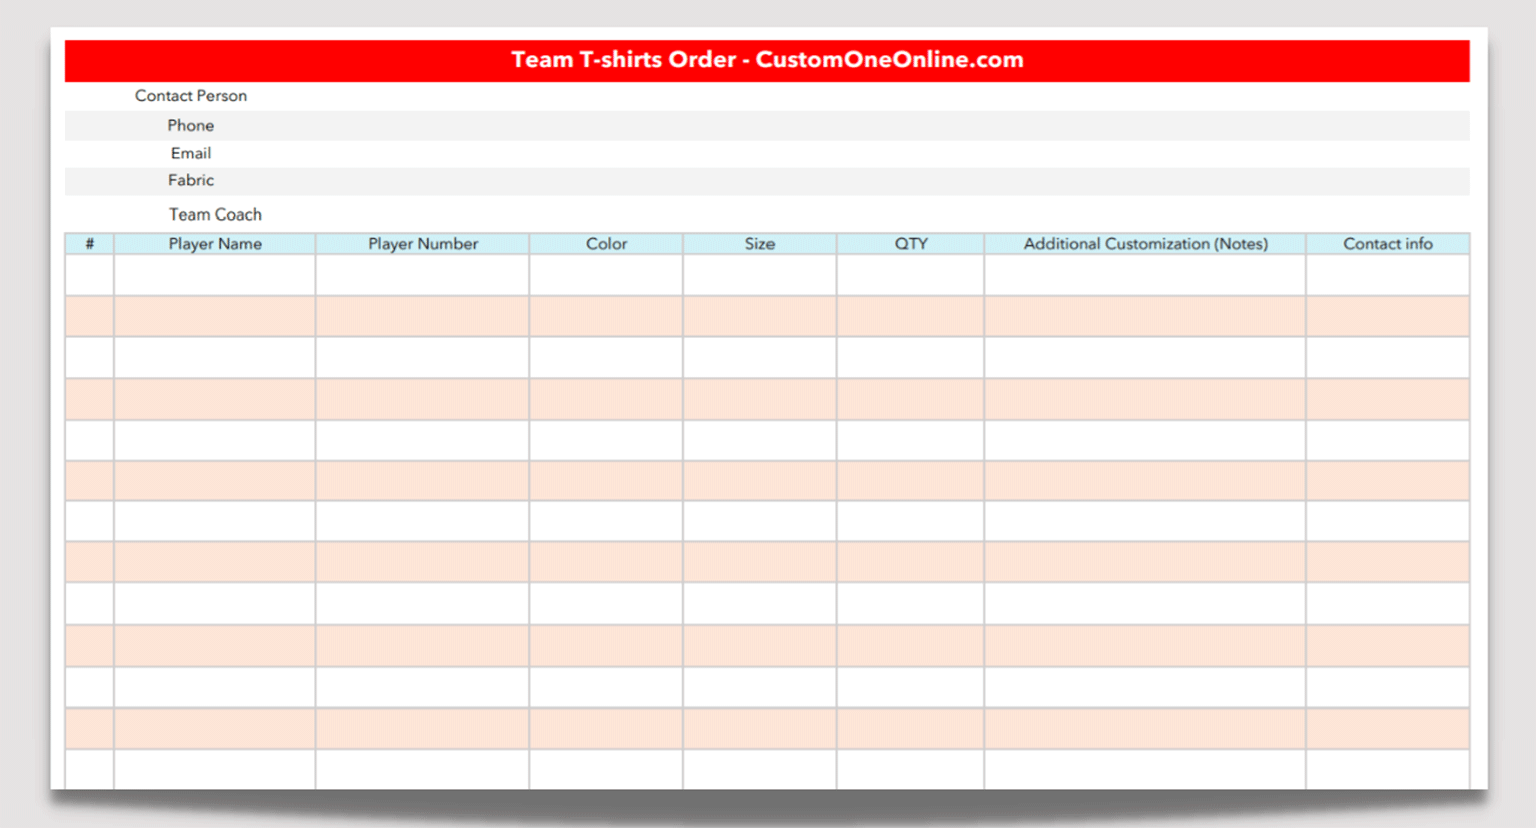Click the Additional Customization (Notes) header

coord(1145,244)
